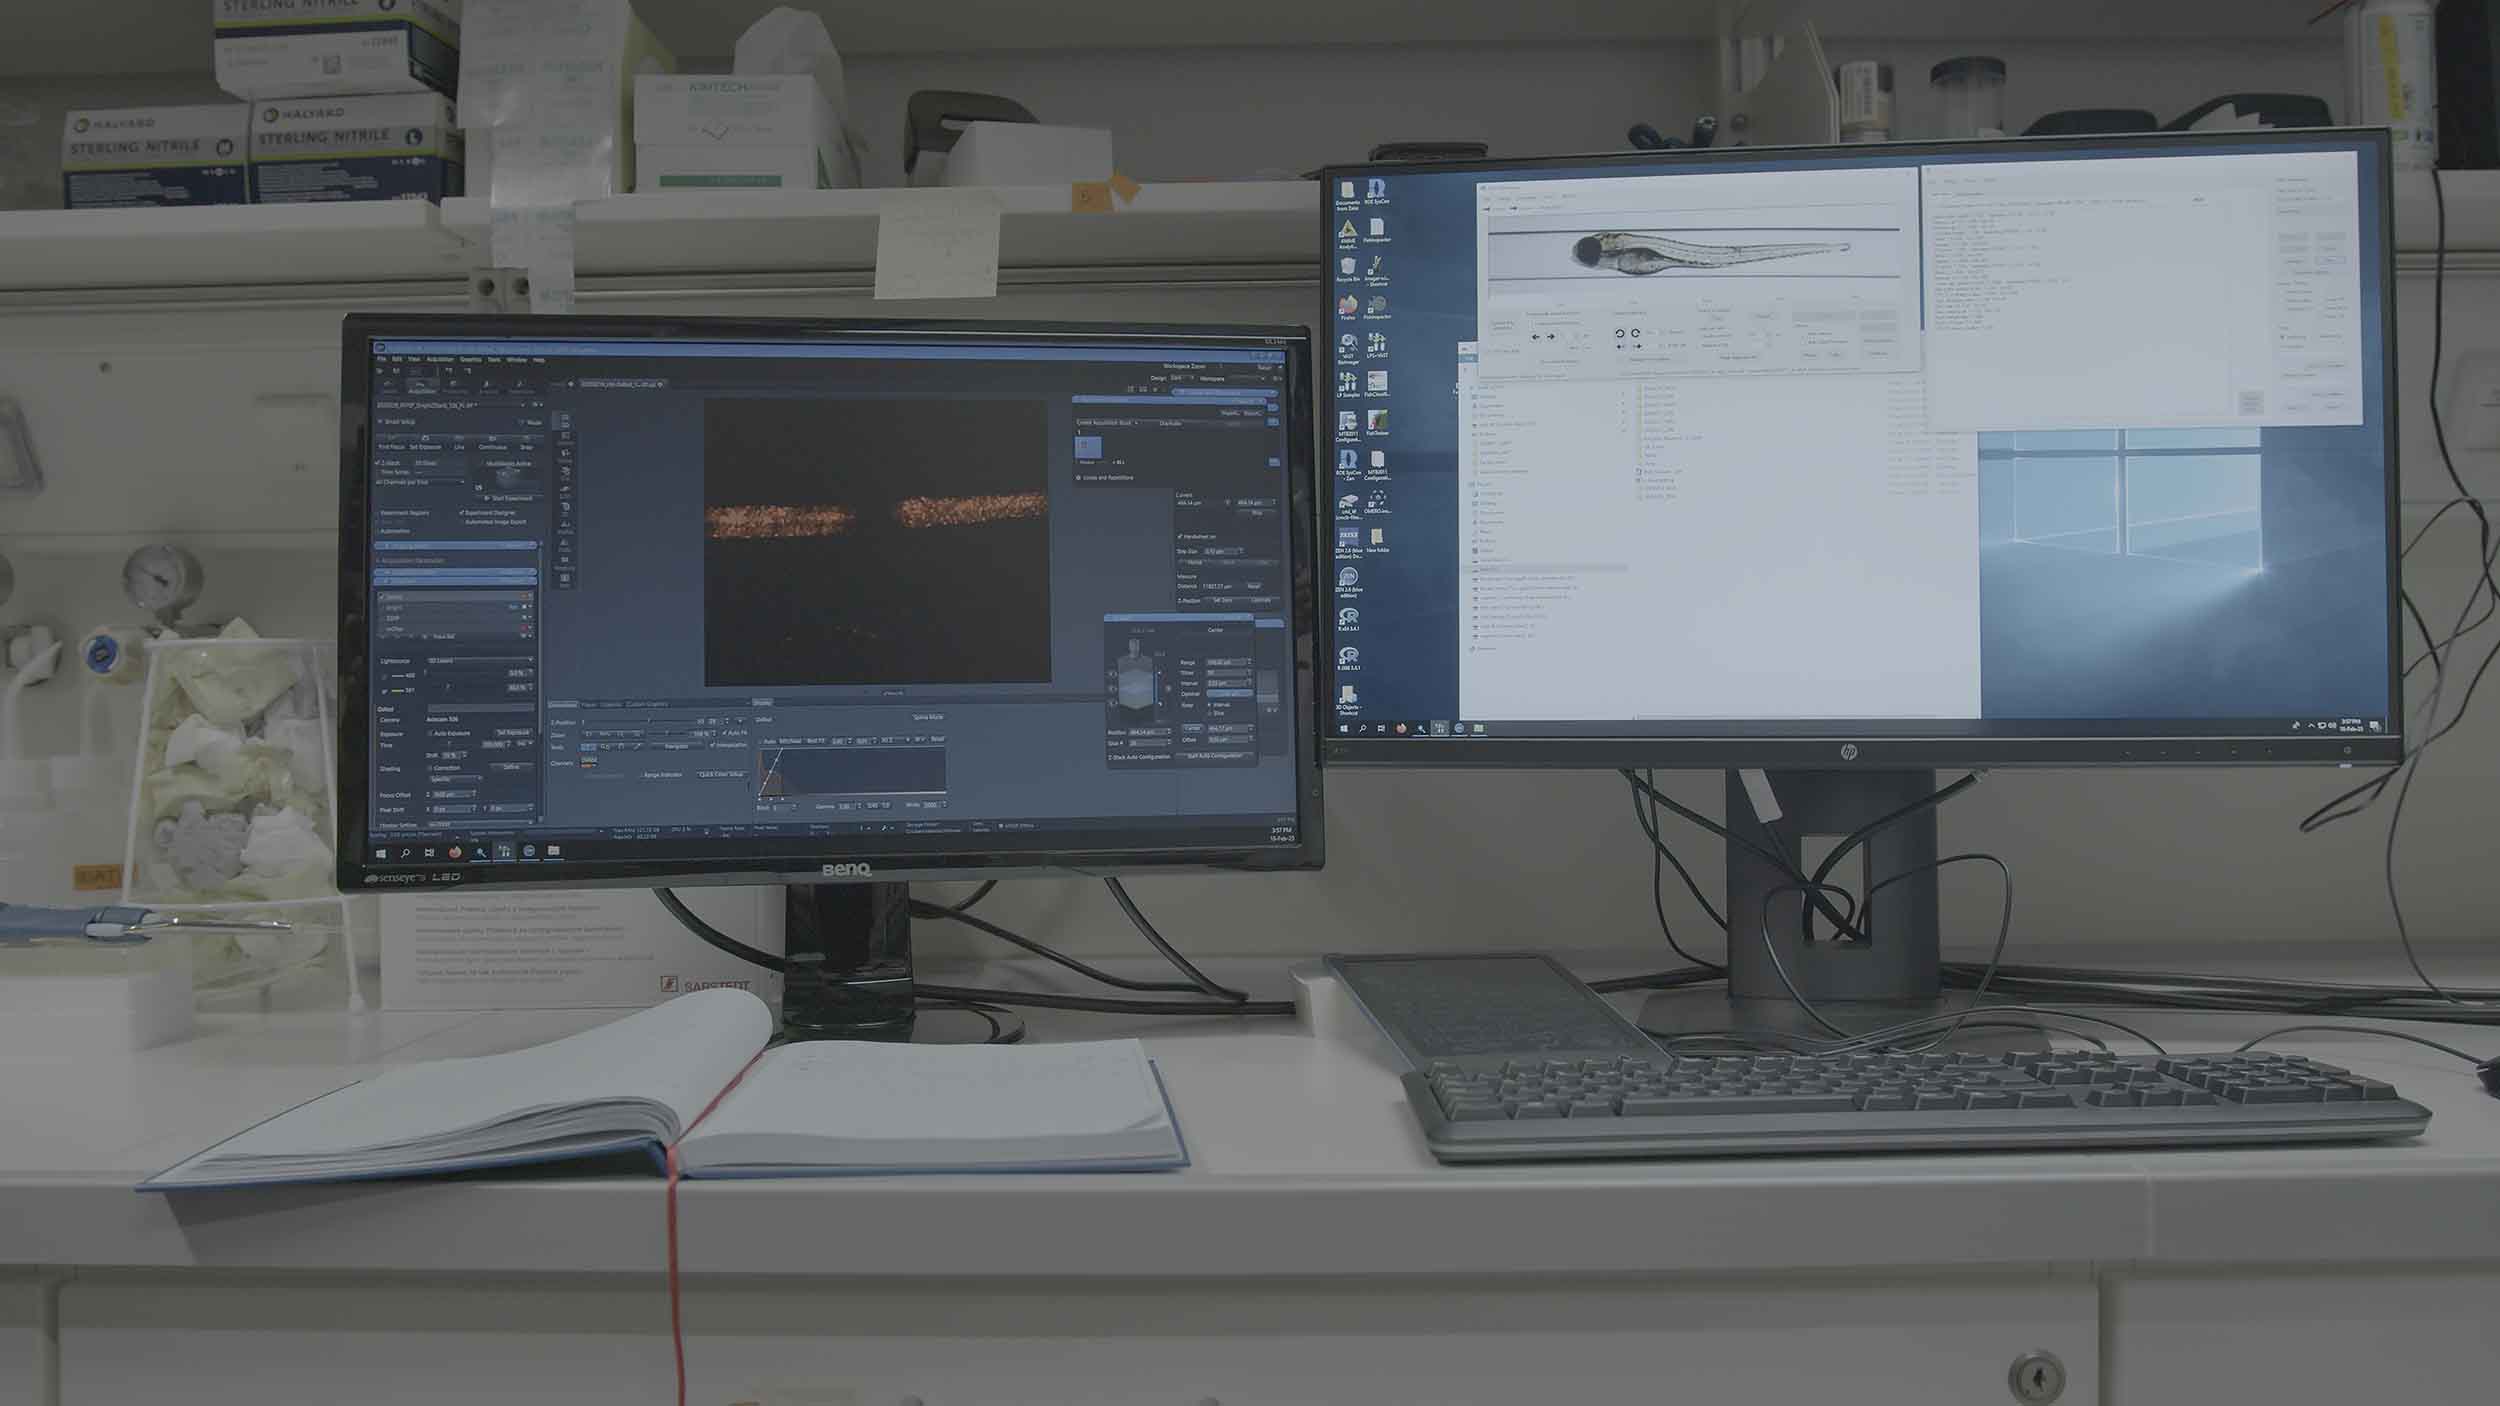Viewport: 2500px width, 1406px height.
Task: Click the Find Focus icon
Action: pyautogui.click(x=390, y=438)
